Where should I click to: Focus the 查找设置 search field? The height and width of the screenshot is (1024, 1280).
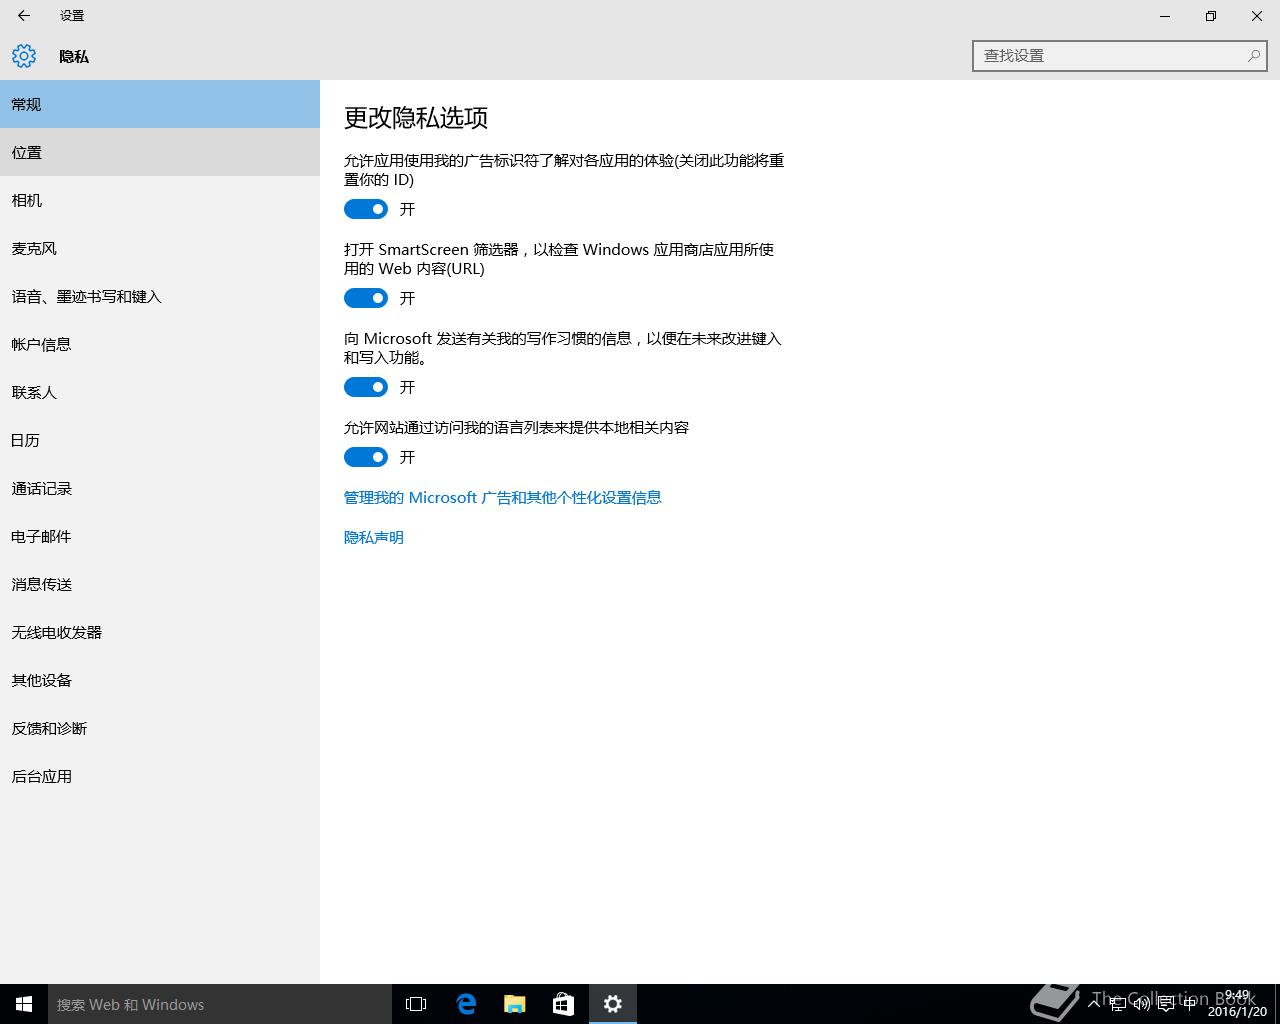(1120, 56)
